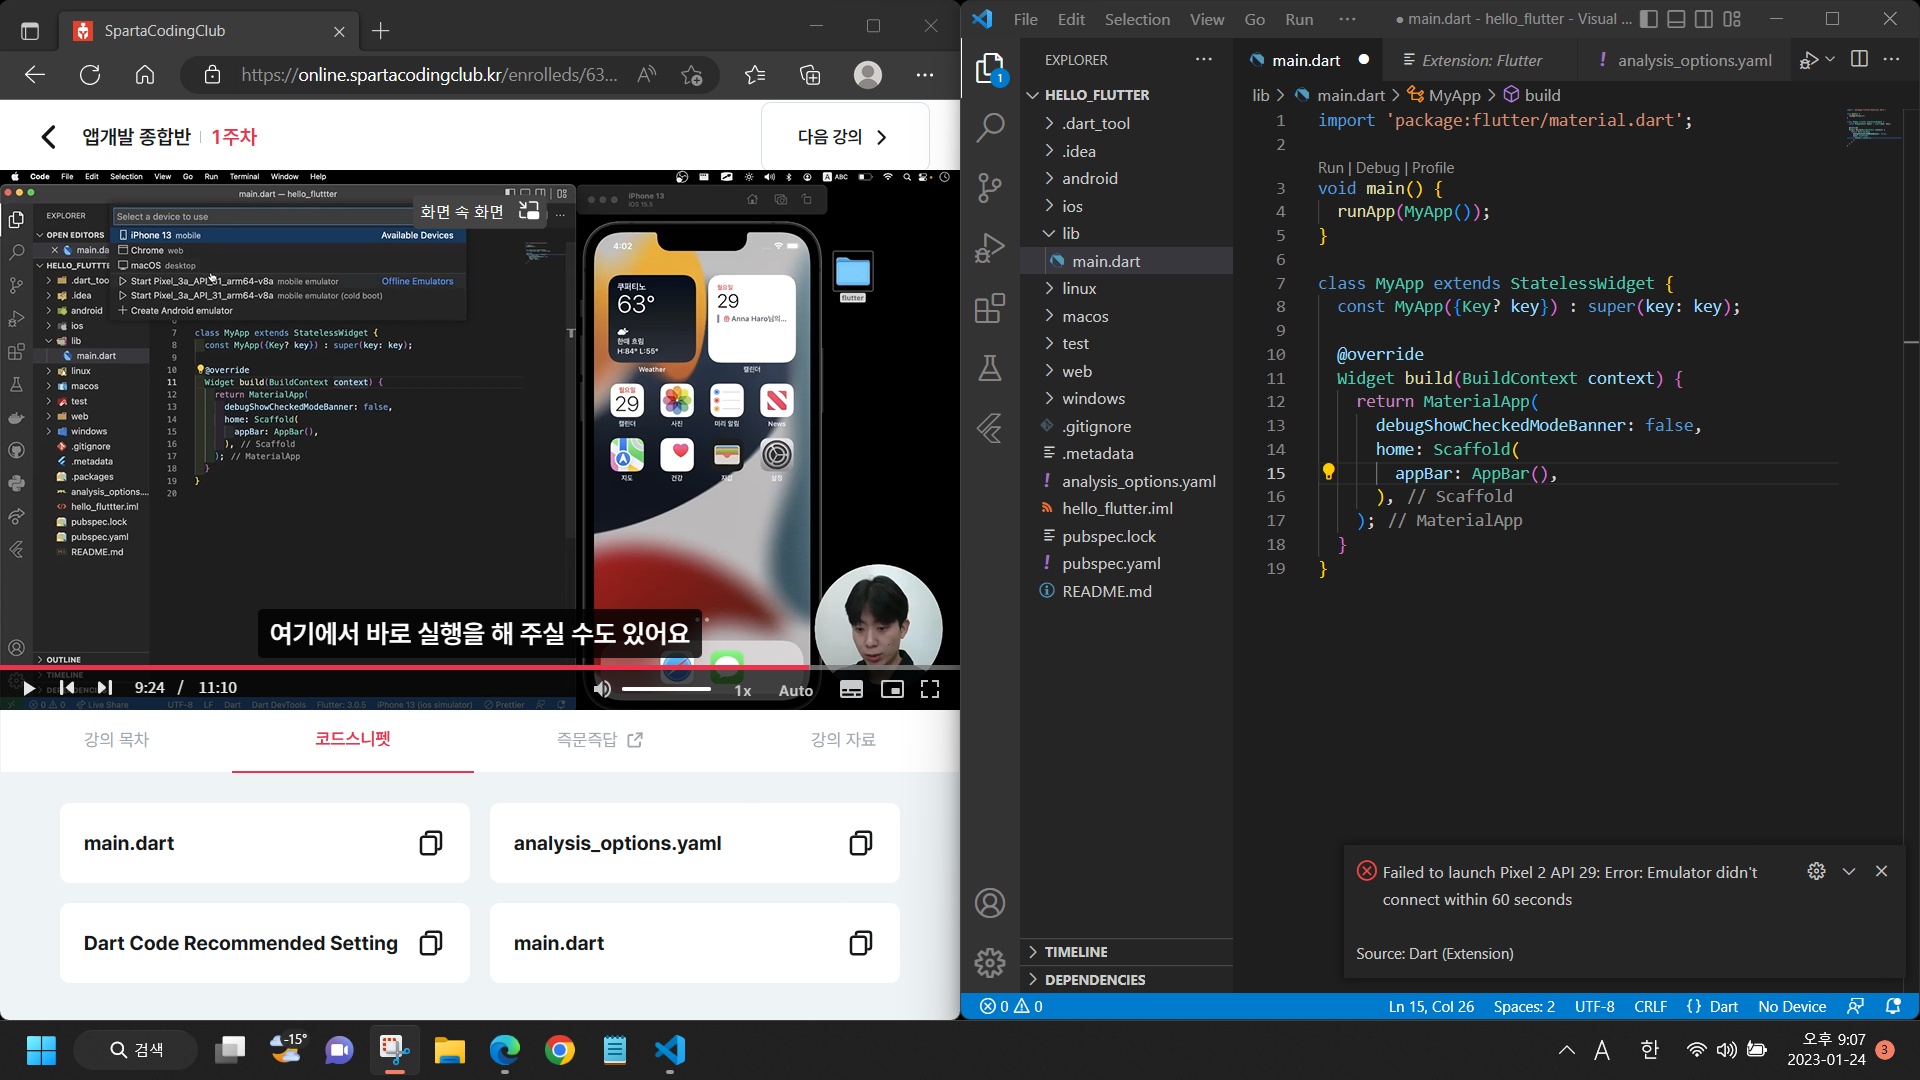The height and width of the screenshot is (1080, 1920).
Task: Toggle fullscreen on the lecture video
Action: tap(930, 689)
